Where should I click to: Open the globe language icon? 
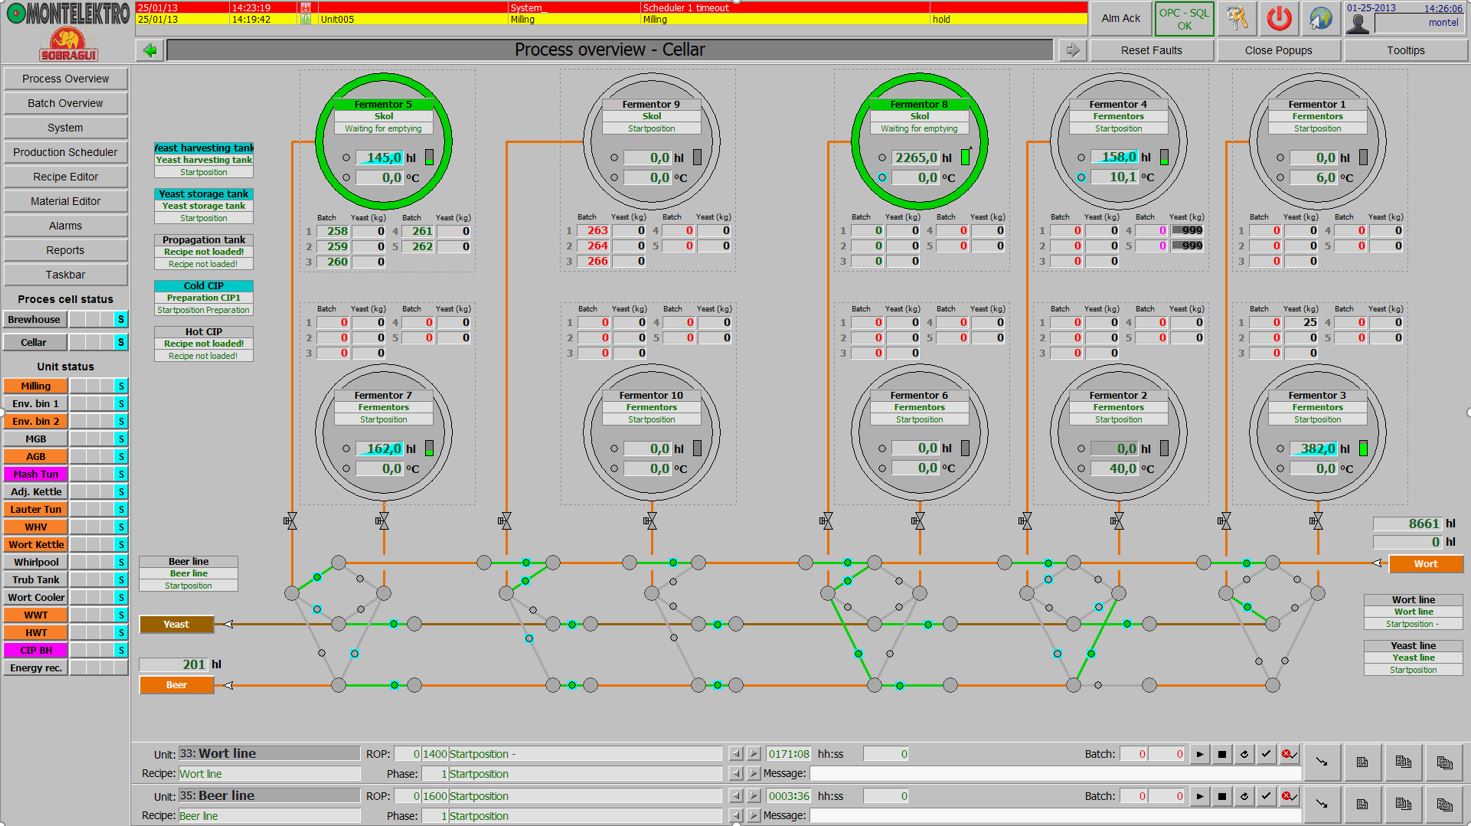[x=1320, y=18]
